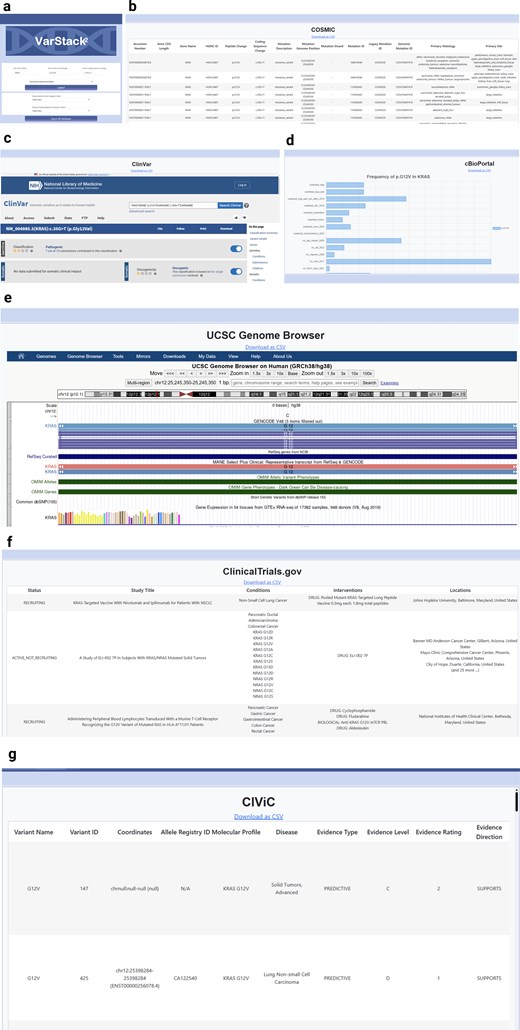This screenshot has width=520, height=1030.
Task: Click the VarStack Submit button
Action: coord(61,87)
